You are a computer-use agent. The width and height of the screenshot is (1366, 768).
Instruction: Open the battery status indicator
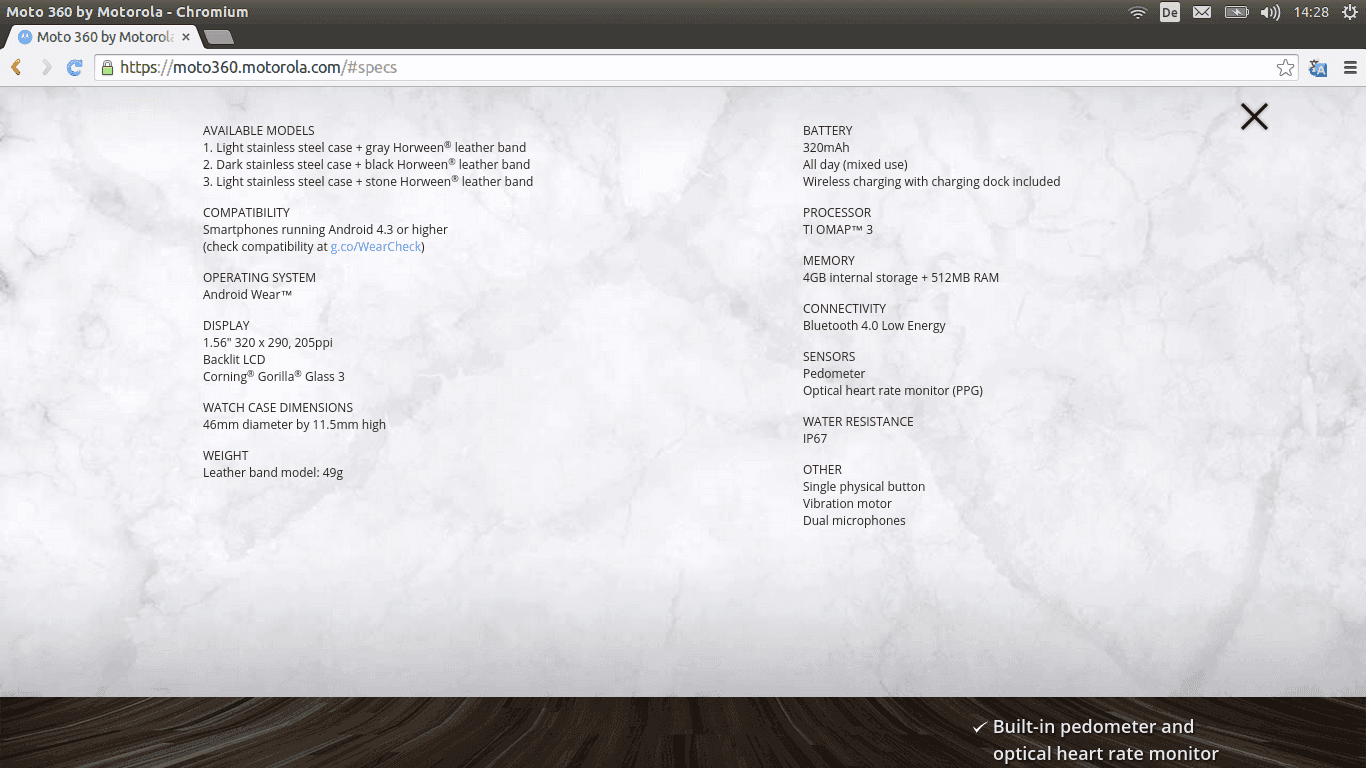coord(1237,12)
